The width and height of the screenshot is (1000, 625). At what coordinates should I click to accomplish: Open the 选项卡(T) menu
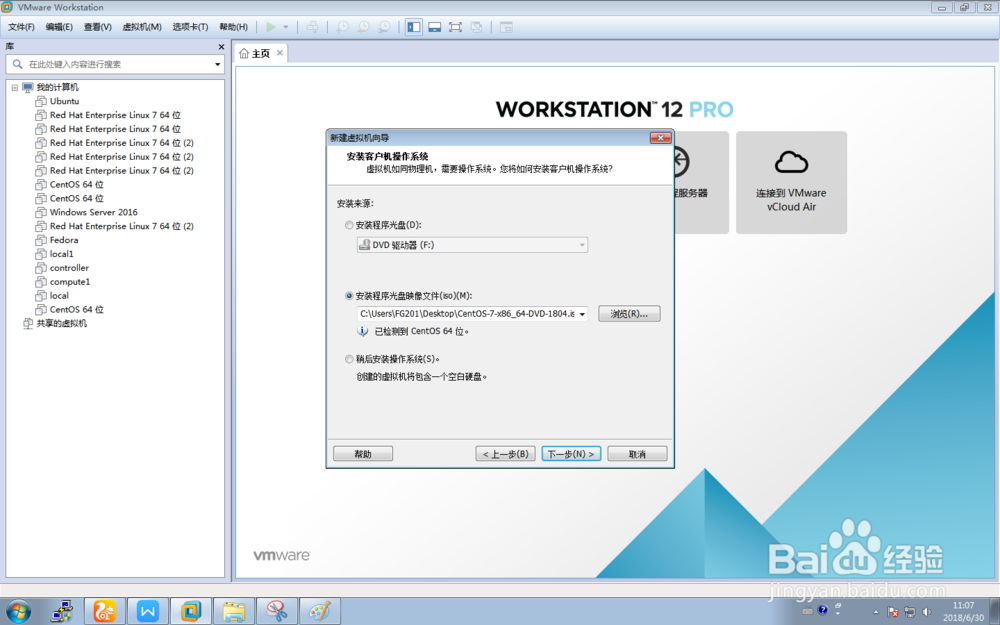(190, 27)
